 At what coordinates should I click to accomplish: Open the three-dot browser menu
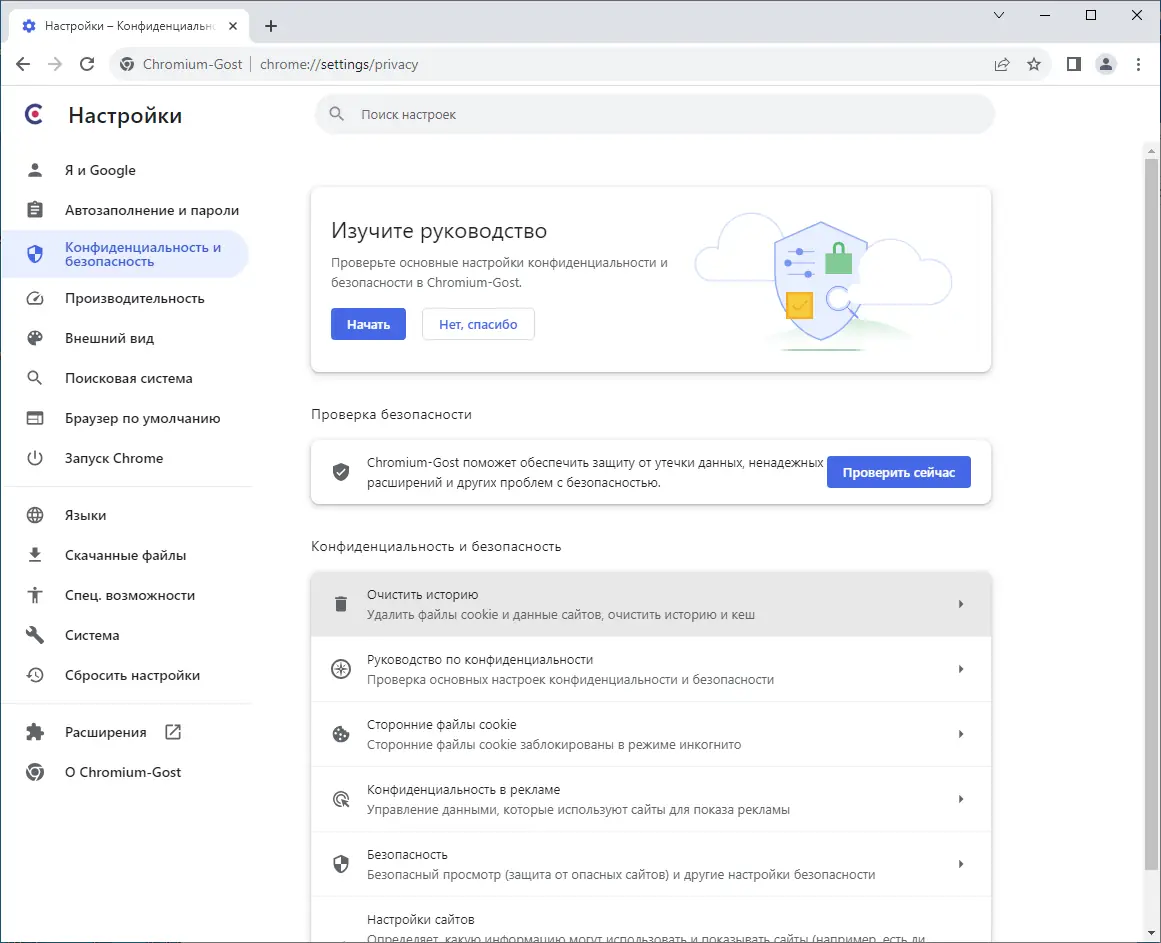1138,64
